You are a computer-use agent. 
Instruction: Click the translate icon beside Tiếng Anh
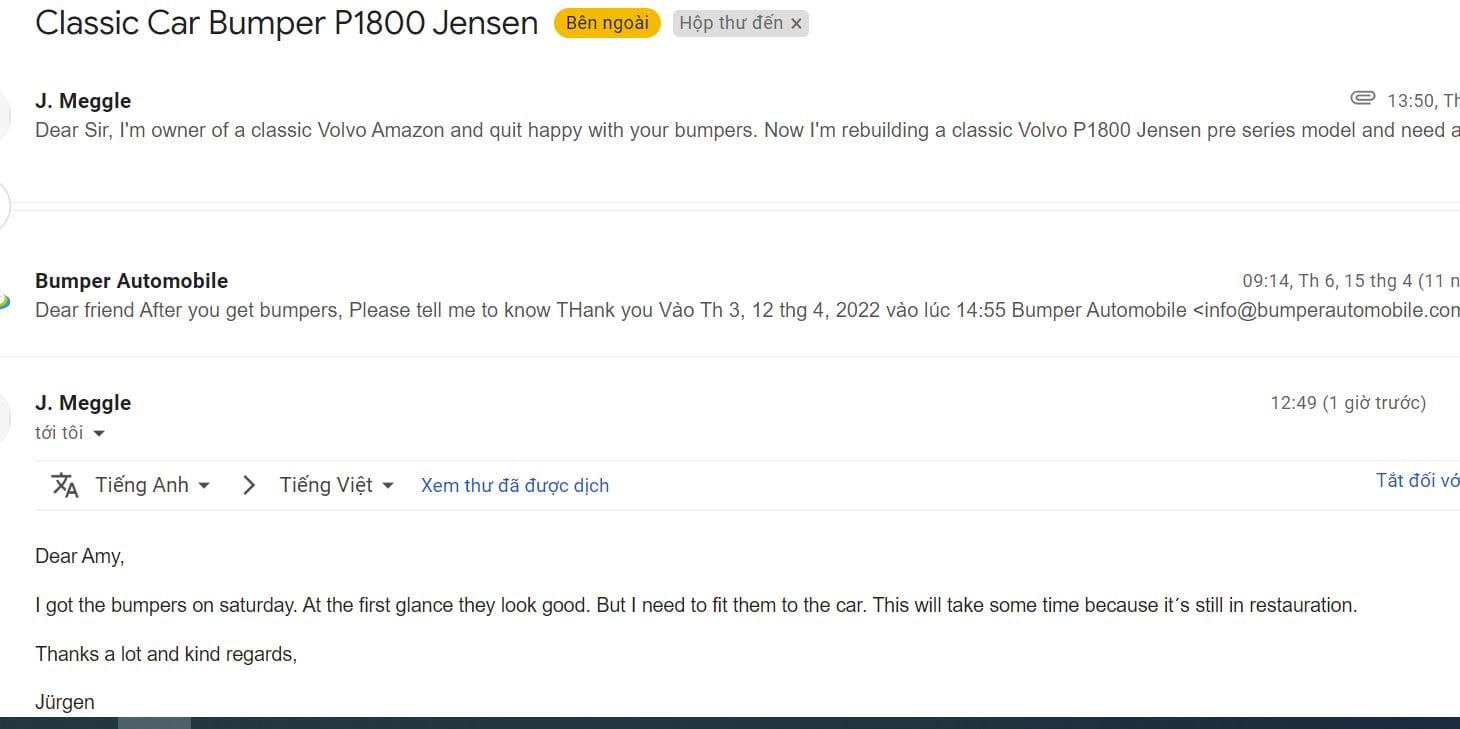pos(65,485)
